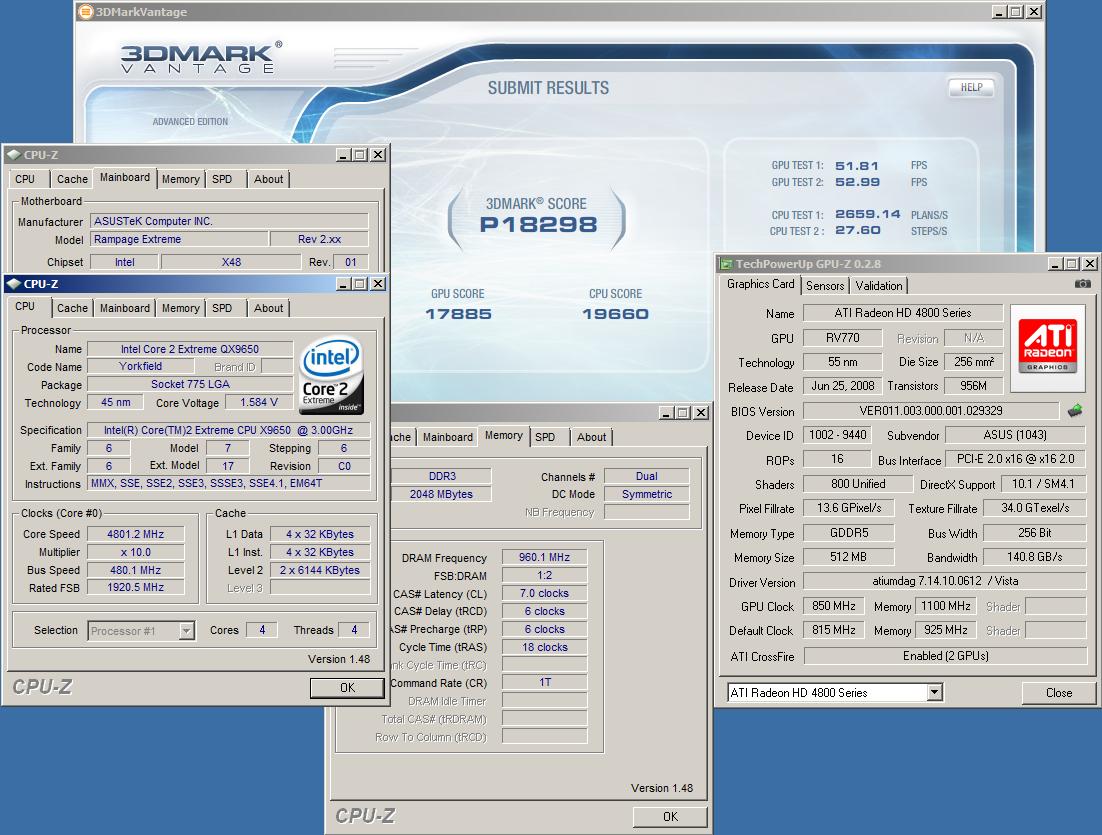Click the BIOS Version field in GPU-Z

coord(931,410)
